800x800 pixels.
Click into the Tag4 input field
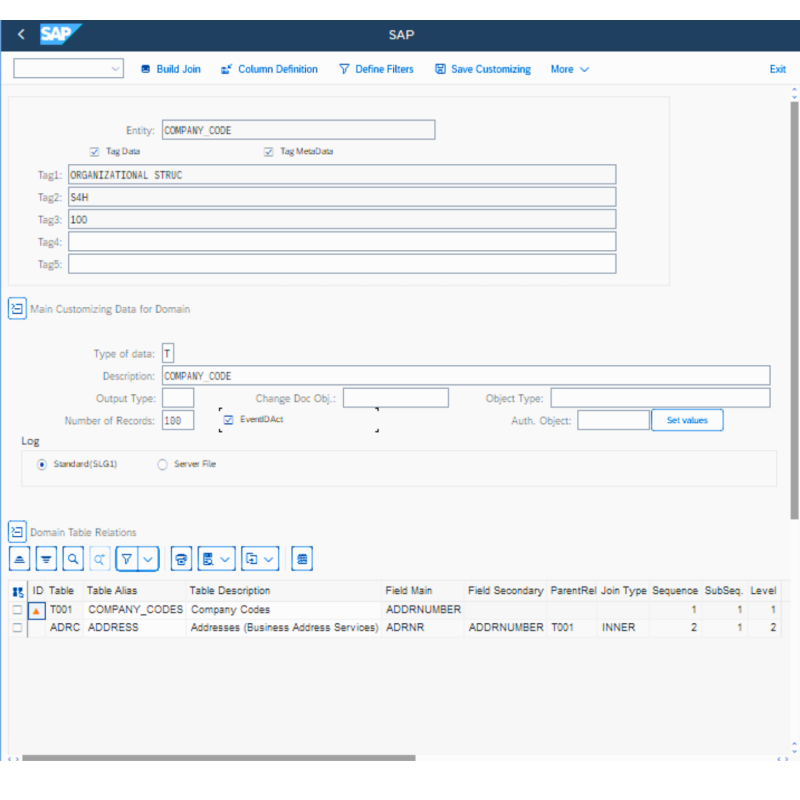(x=342, y=241)
